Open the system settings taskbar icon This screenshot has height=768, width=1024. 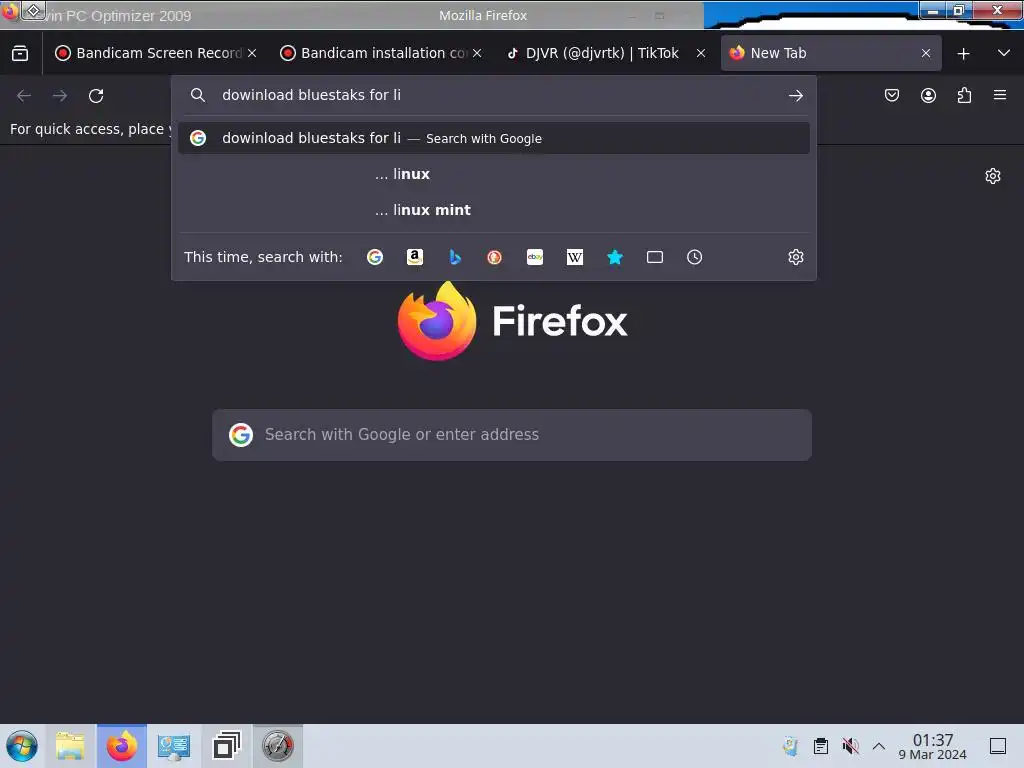[174, 746]
